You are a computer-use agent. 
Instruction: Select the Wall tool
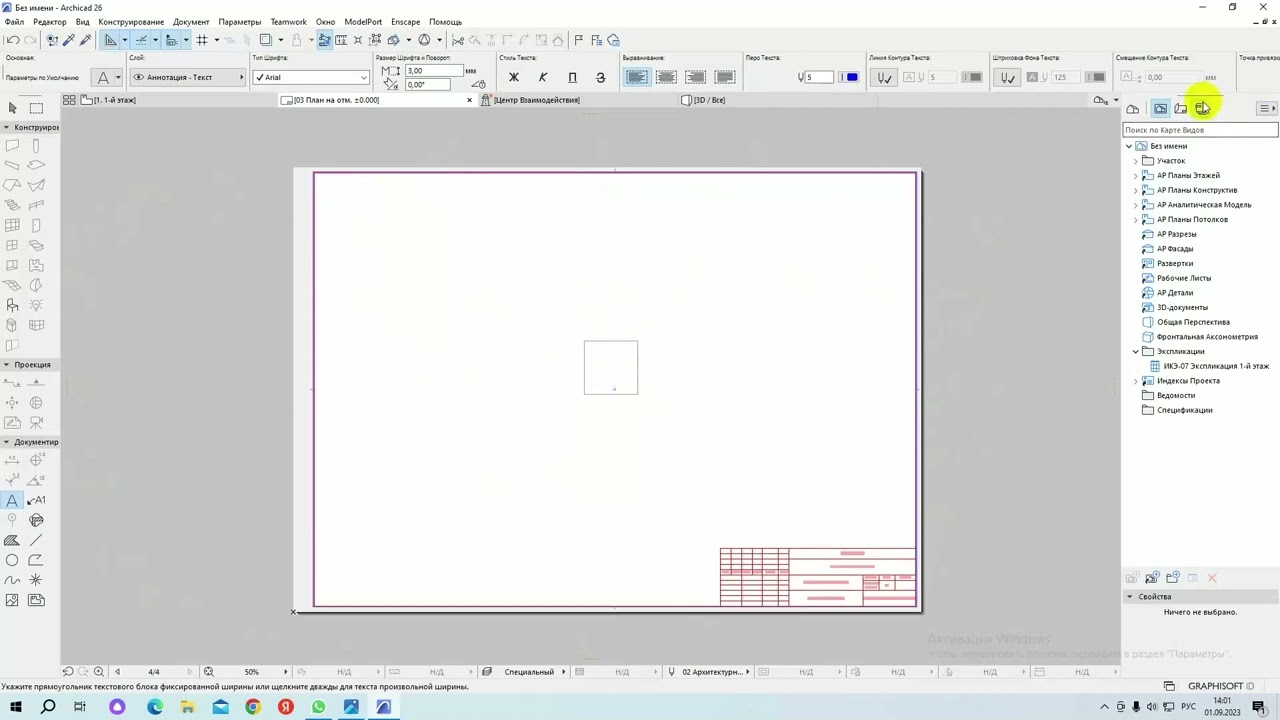(x=12, y=146)
